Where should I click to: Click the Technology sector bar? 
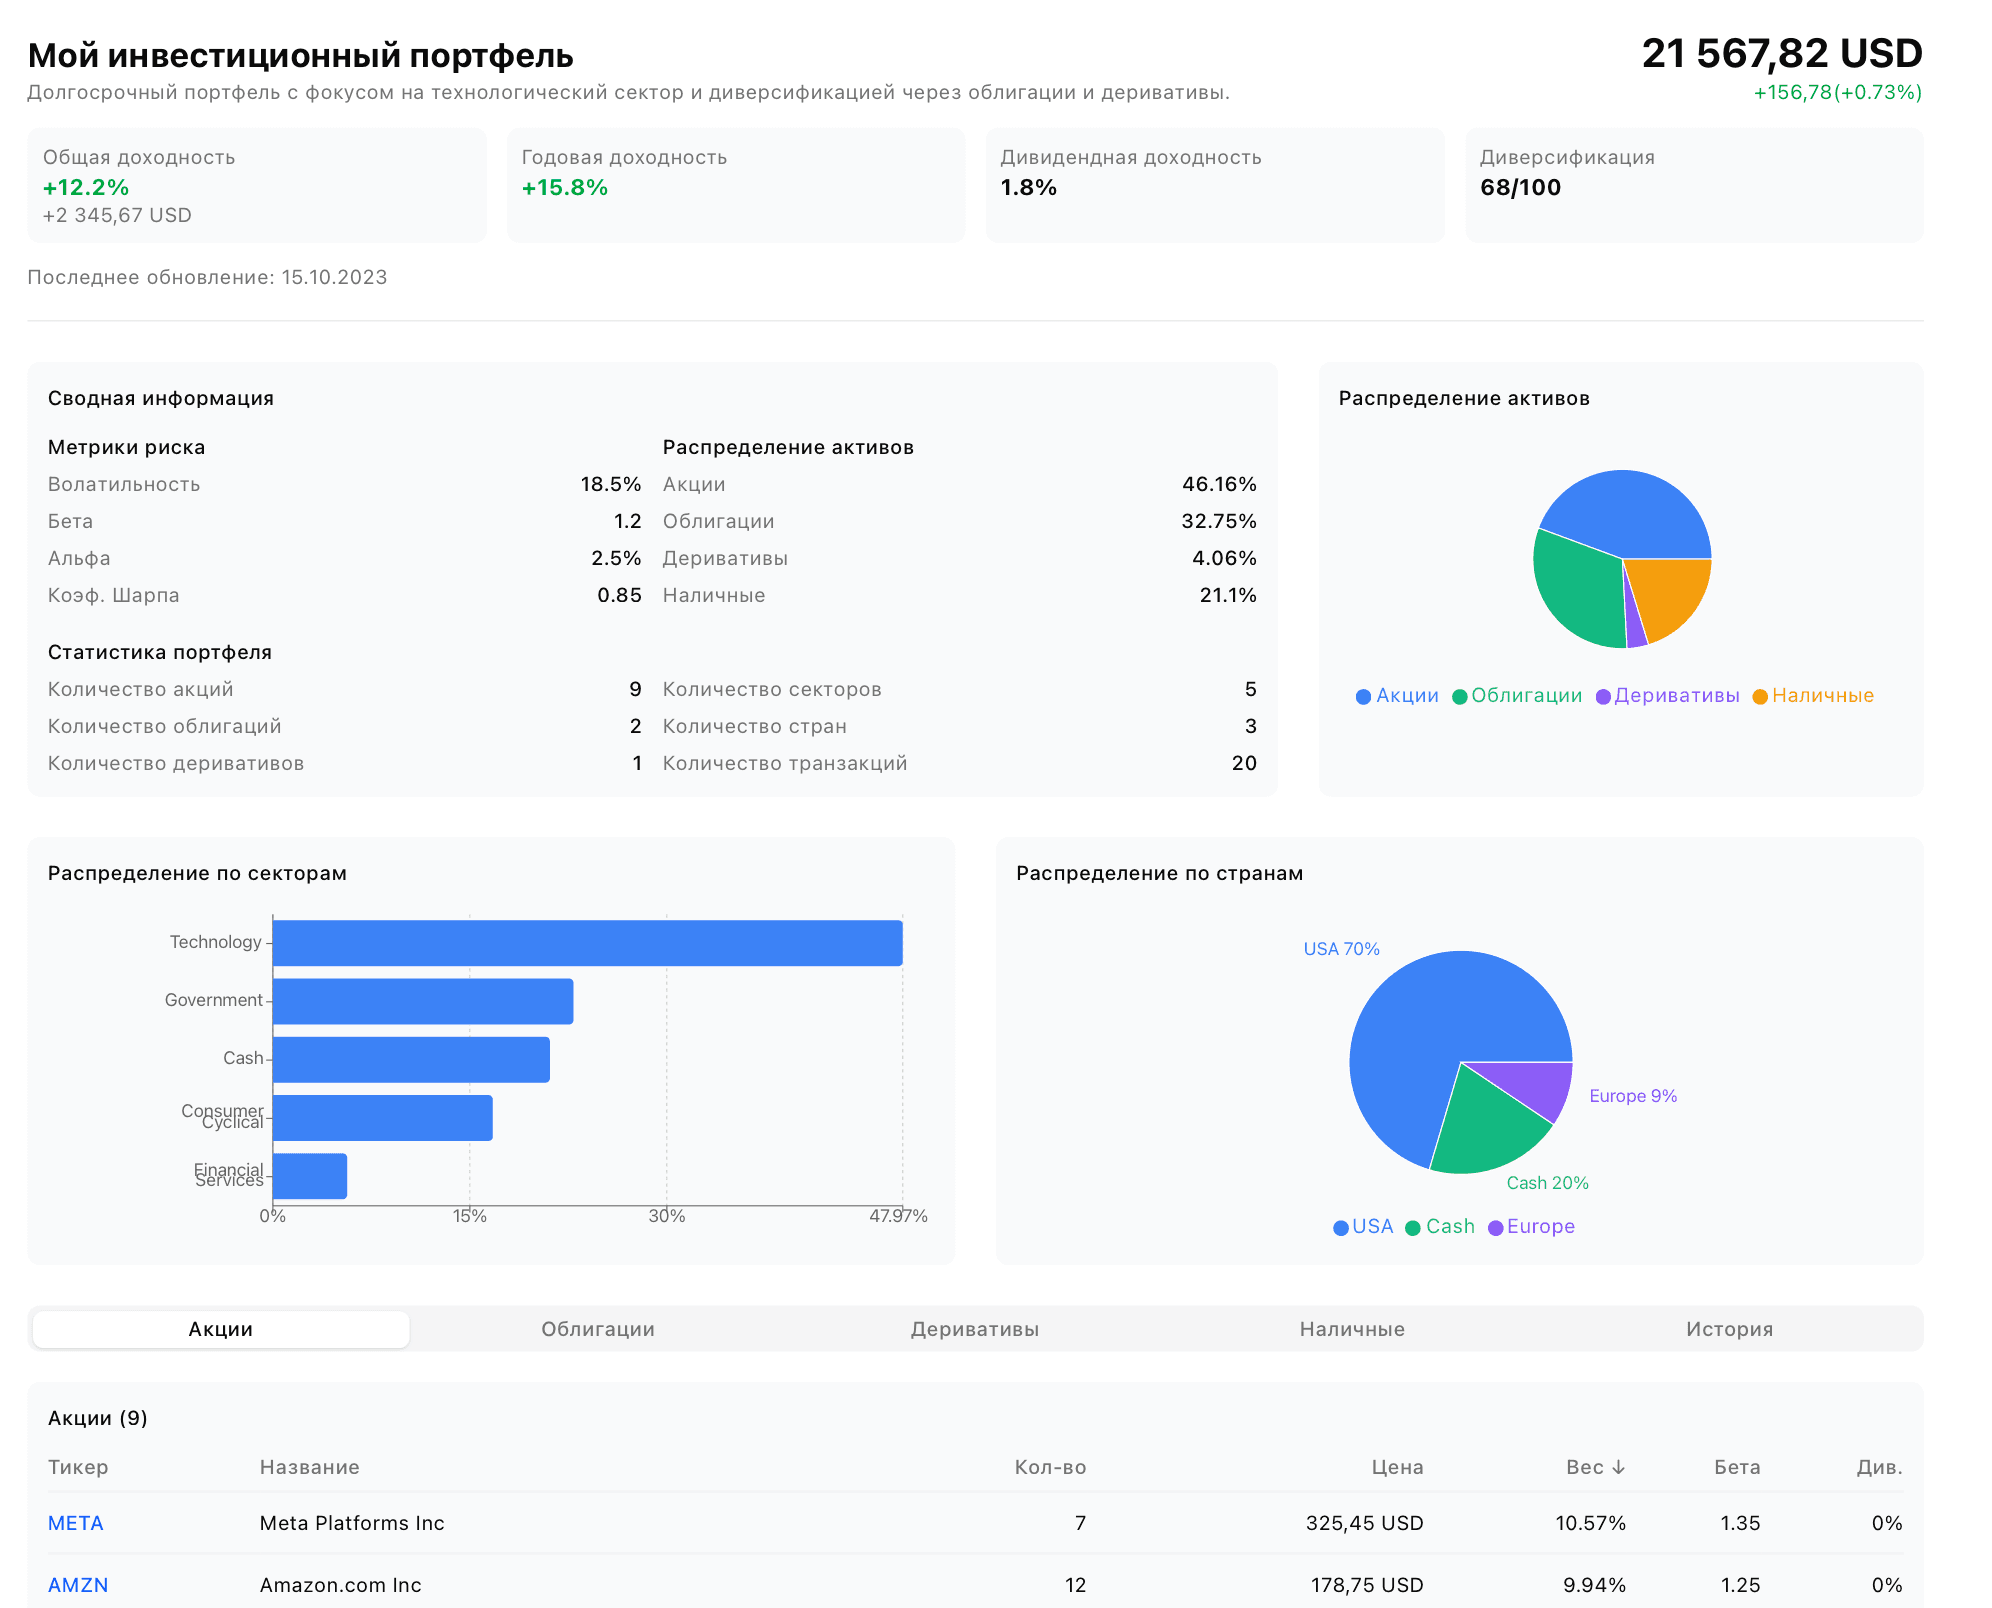pyautogui.click(x=587, y=943)
